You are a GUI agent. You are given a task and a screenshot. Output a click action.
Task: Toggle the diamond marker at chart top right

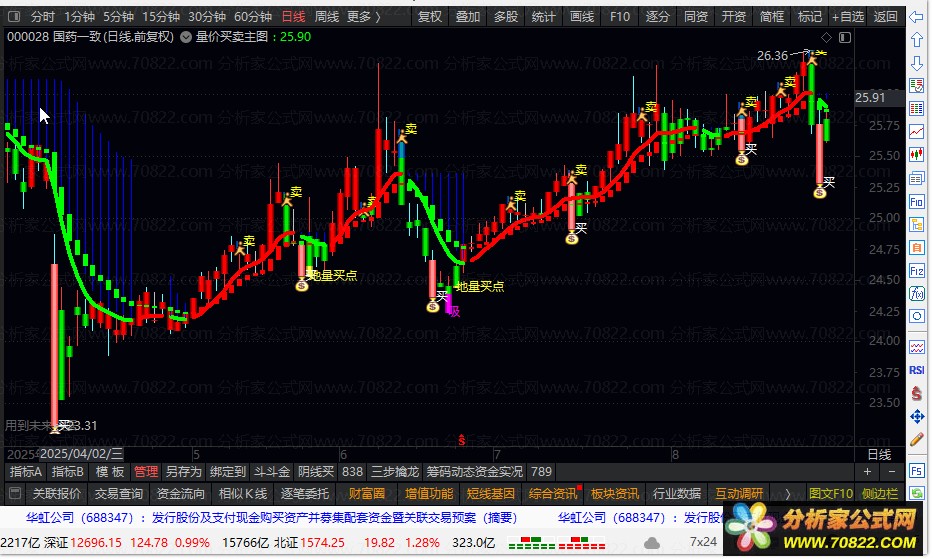pos(826,38)
